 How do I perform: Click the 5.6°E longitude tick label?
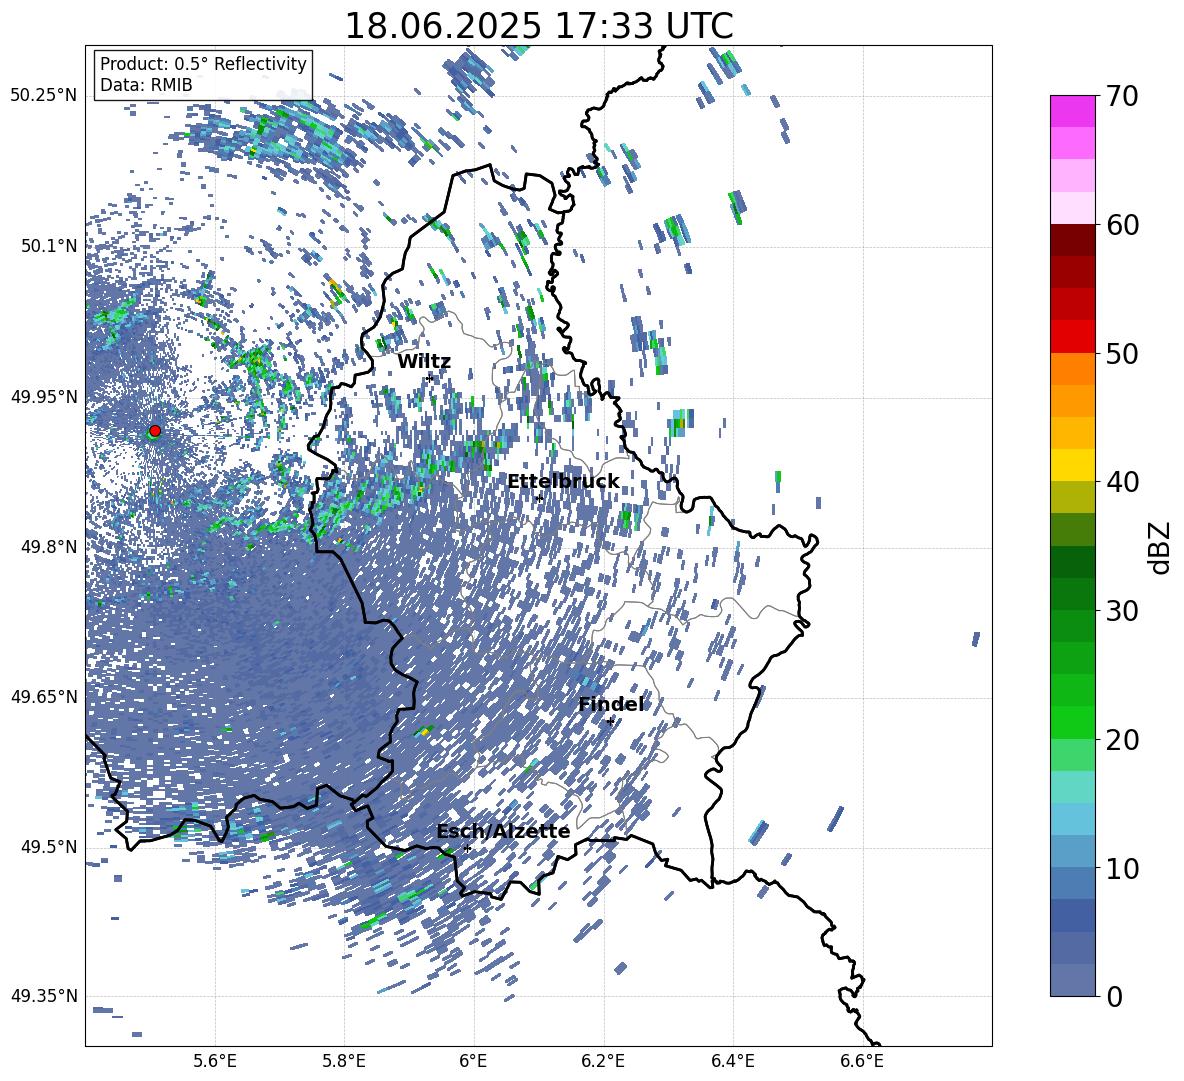tap(215, 1061)
